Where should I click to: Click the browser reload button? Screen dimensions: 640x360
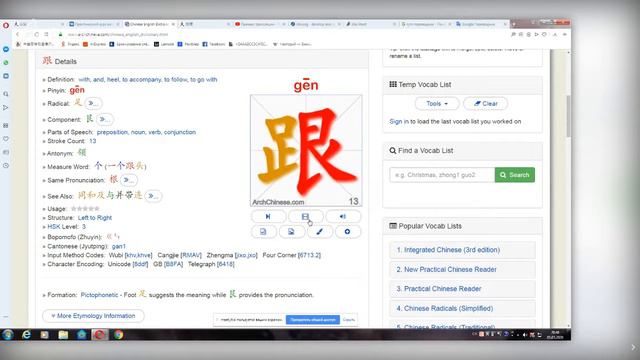pyautogui.click(x=36, y=35)
